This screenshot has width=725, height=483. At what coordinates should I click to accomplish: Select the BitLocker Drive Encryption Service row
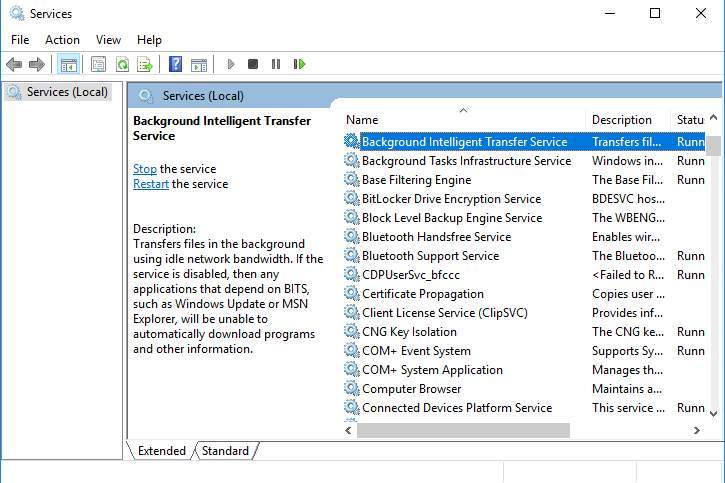point(451,199)
